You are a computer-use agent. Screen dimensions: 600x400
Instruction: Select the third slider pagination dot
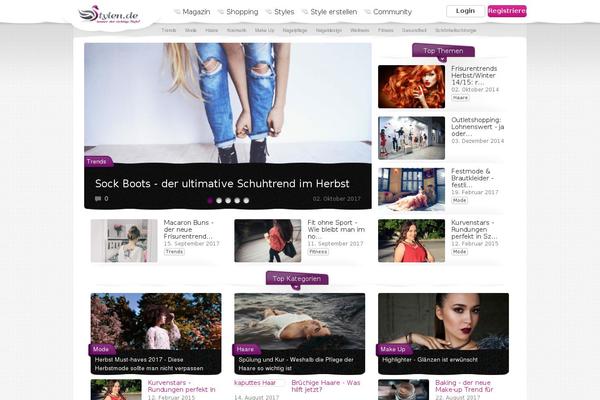(x=228, y=200)
